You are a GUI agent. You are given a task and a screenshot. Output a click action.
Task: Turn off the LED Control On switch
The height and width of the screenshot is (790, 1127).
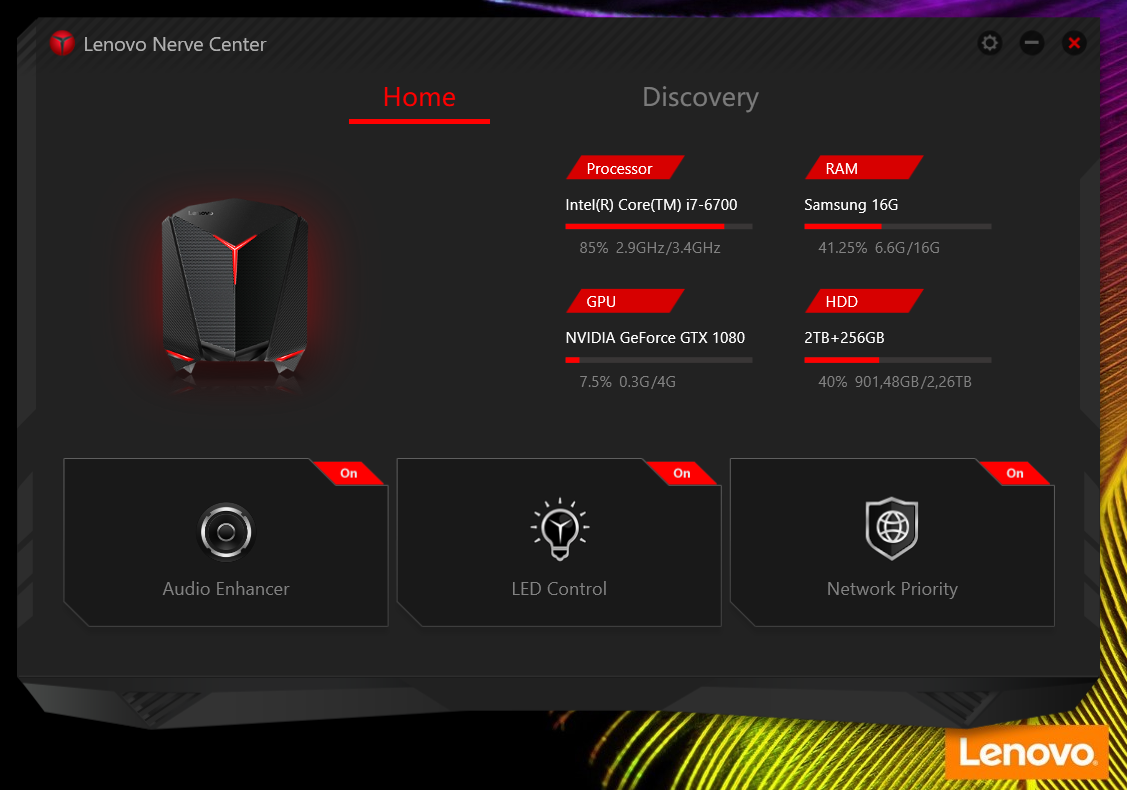[x=682, y=473]
